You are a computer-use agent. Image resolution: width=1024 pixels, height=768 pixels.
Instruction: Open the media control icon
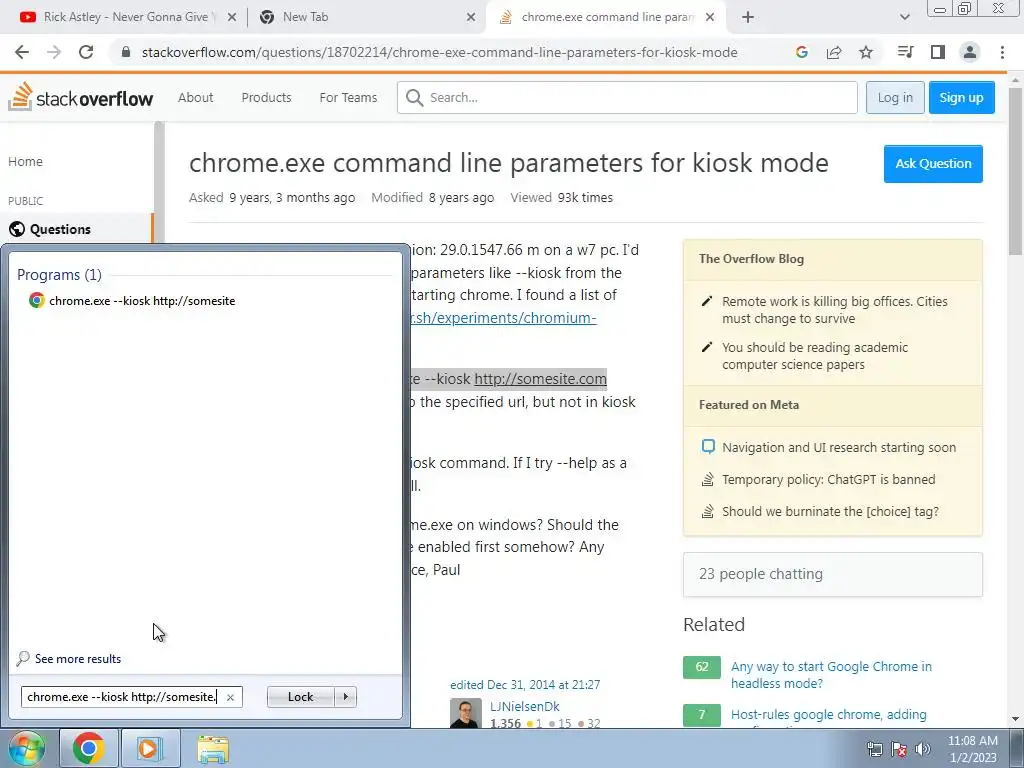click(905, 52)
